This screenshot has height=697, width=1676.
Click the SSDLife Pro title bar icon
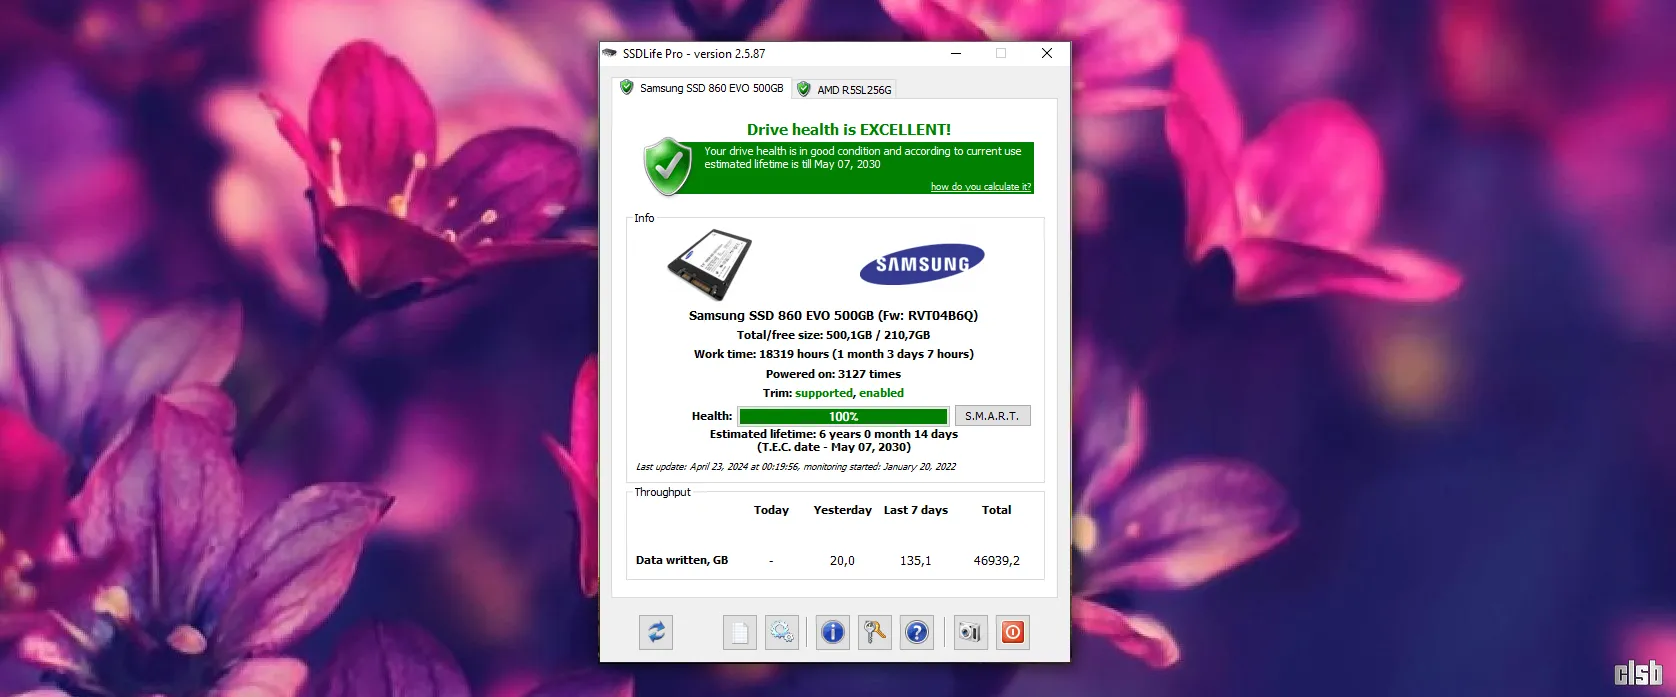point(610,53)
